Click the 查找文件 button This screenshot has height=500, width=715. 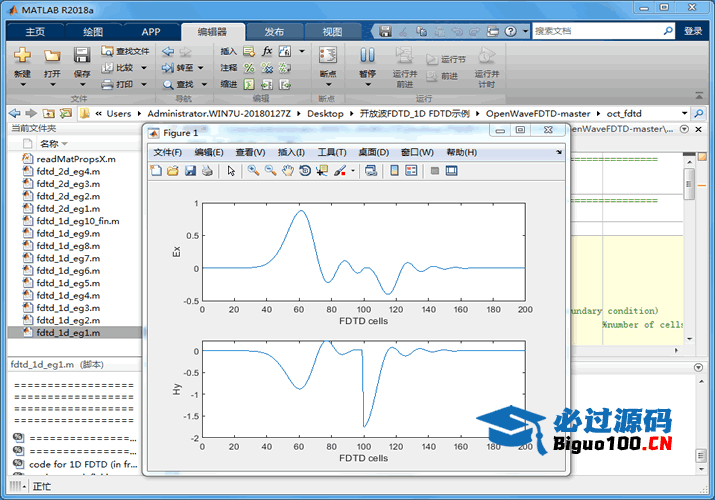tap(126, 51)
